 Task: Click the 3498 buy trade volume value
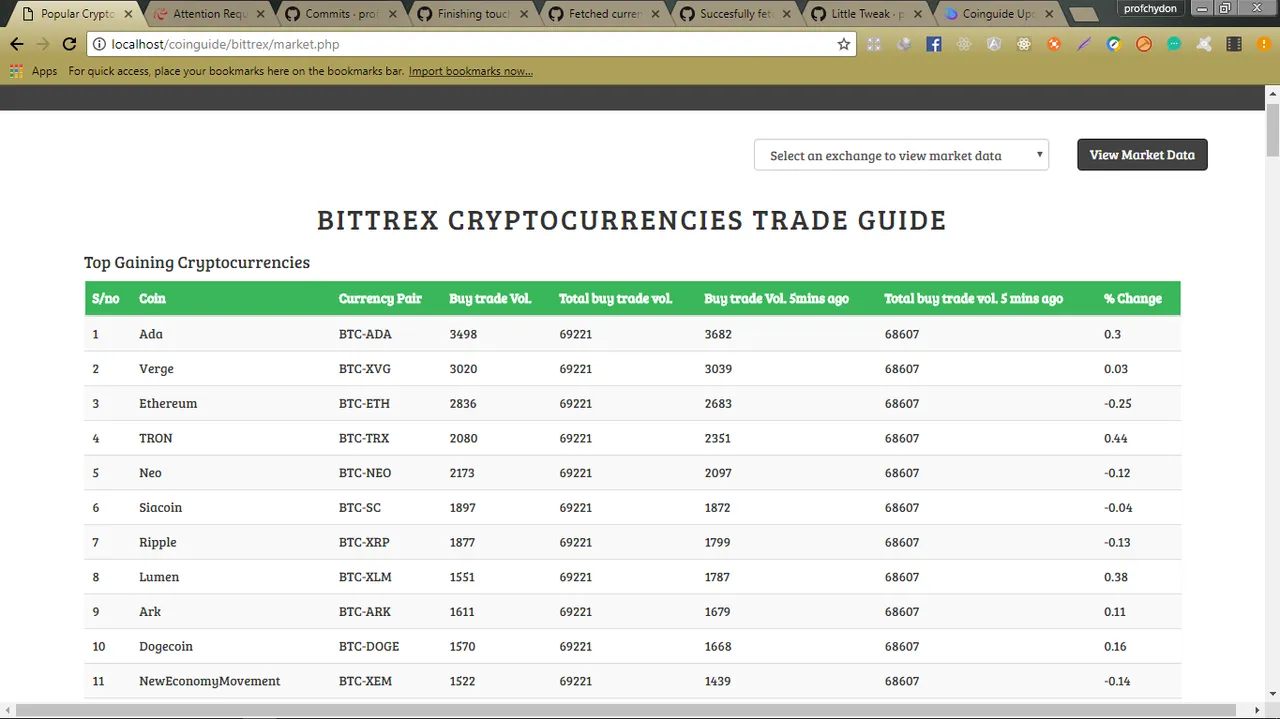click(x=463, y=334)
